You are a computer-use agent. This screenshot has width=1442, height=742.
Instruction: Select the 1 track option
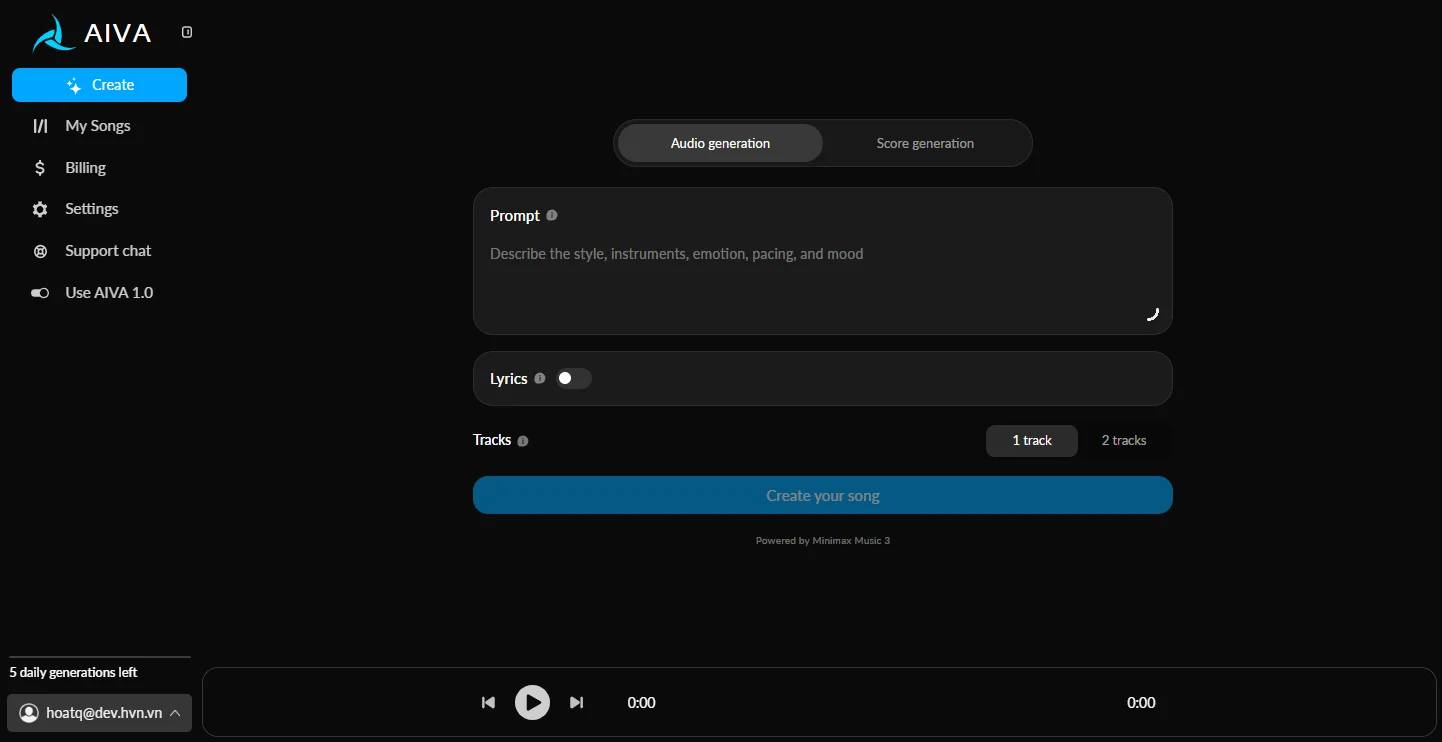coord(1032,440)
